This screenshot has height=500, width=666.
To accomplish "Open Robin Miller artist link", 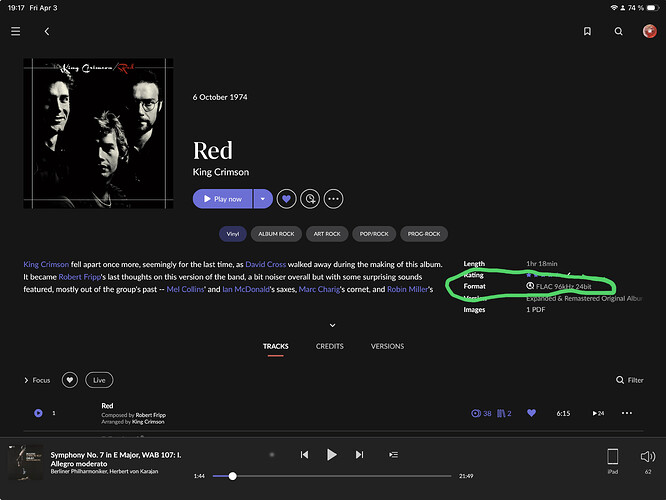I will coord(407,289).
